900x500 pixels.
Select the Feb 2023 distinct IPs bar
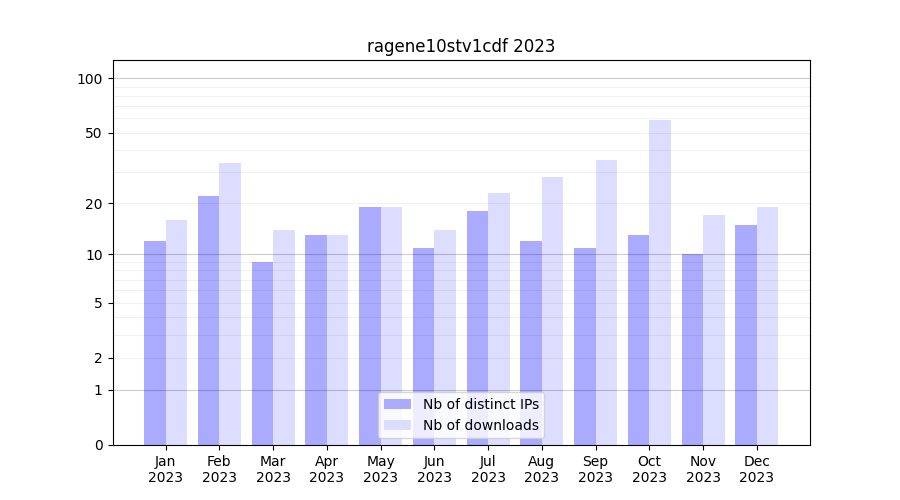click(208, 320)
